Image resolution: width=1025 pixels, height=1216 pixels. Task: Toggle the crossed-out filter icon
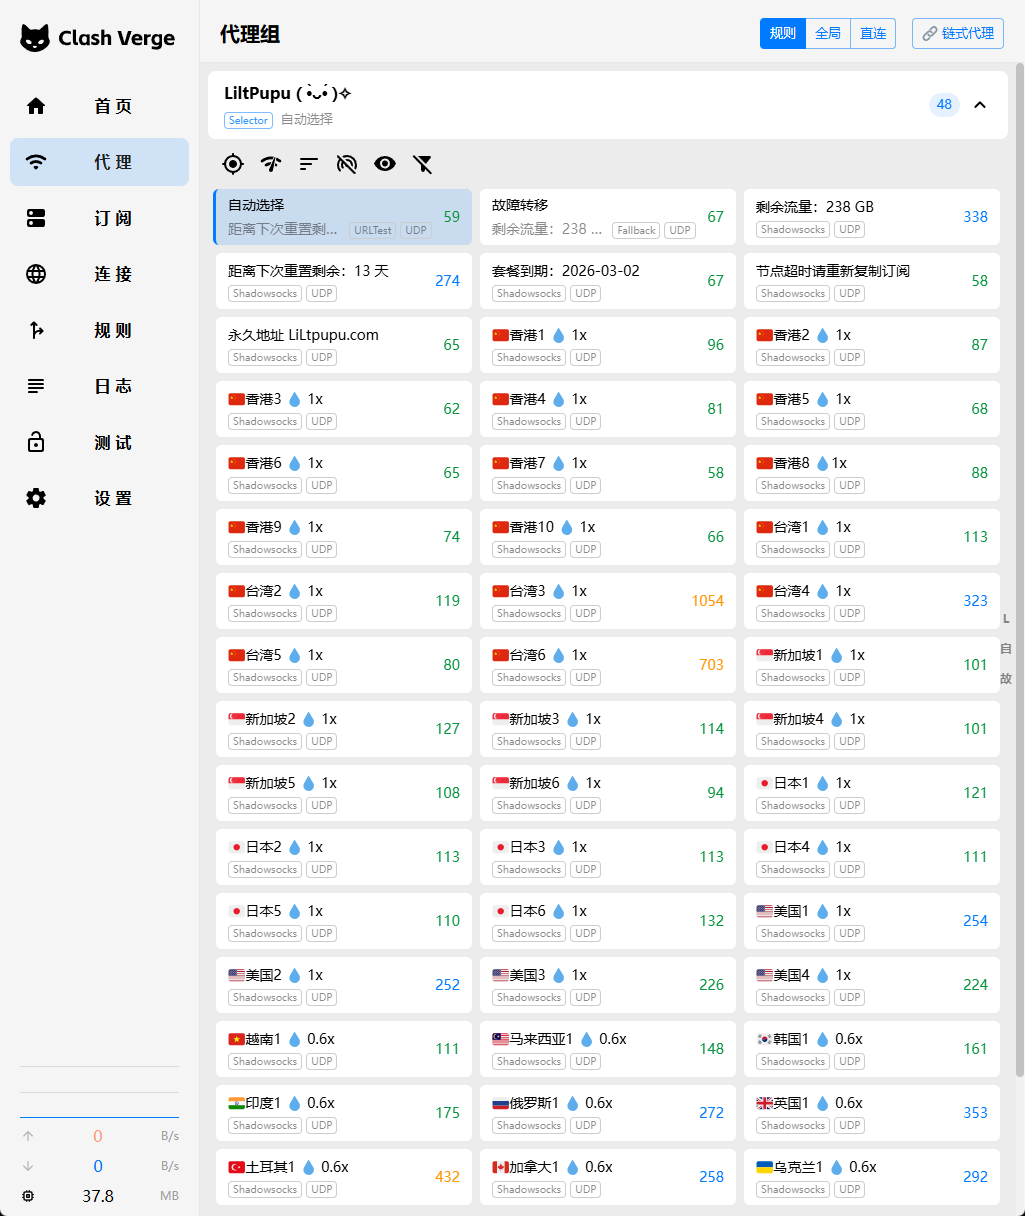tap(423, 164)
